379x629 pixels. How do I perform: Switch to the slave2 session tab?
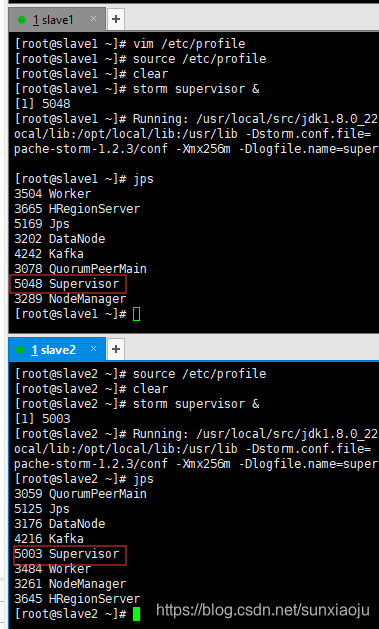click(x=57, y=349)
